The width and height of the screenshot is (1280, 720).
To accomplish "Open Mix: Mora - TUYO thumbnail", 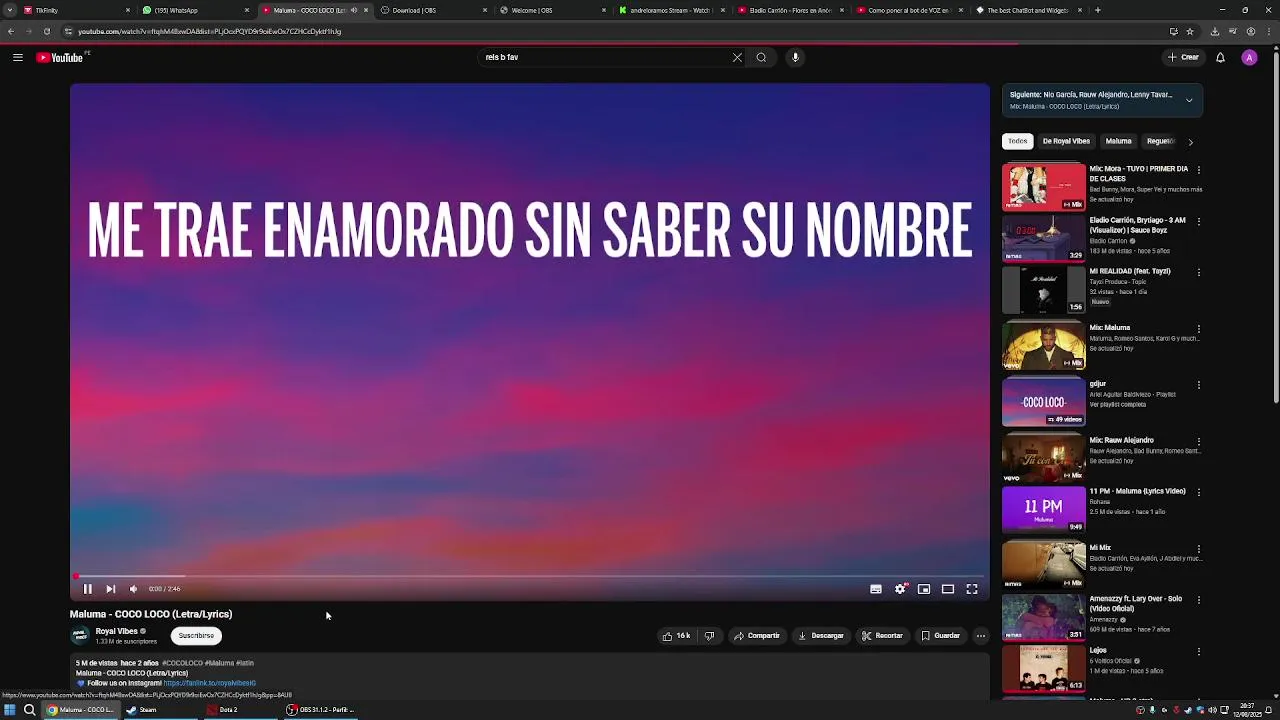I will point(1043,187).
